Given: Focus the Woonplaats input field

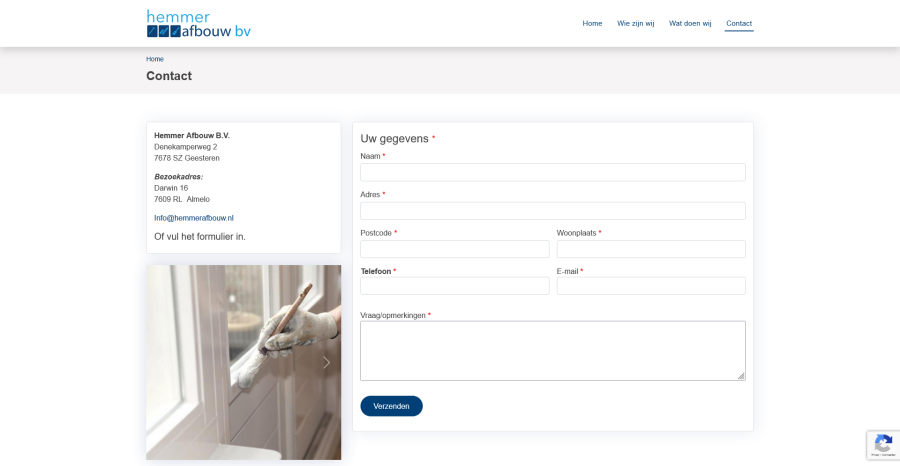Looking at the screenshot, I should tap(650, 249).
